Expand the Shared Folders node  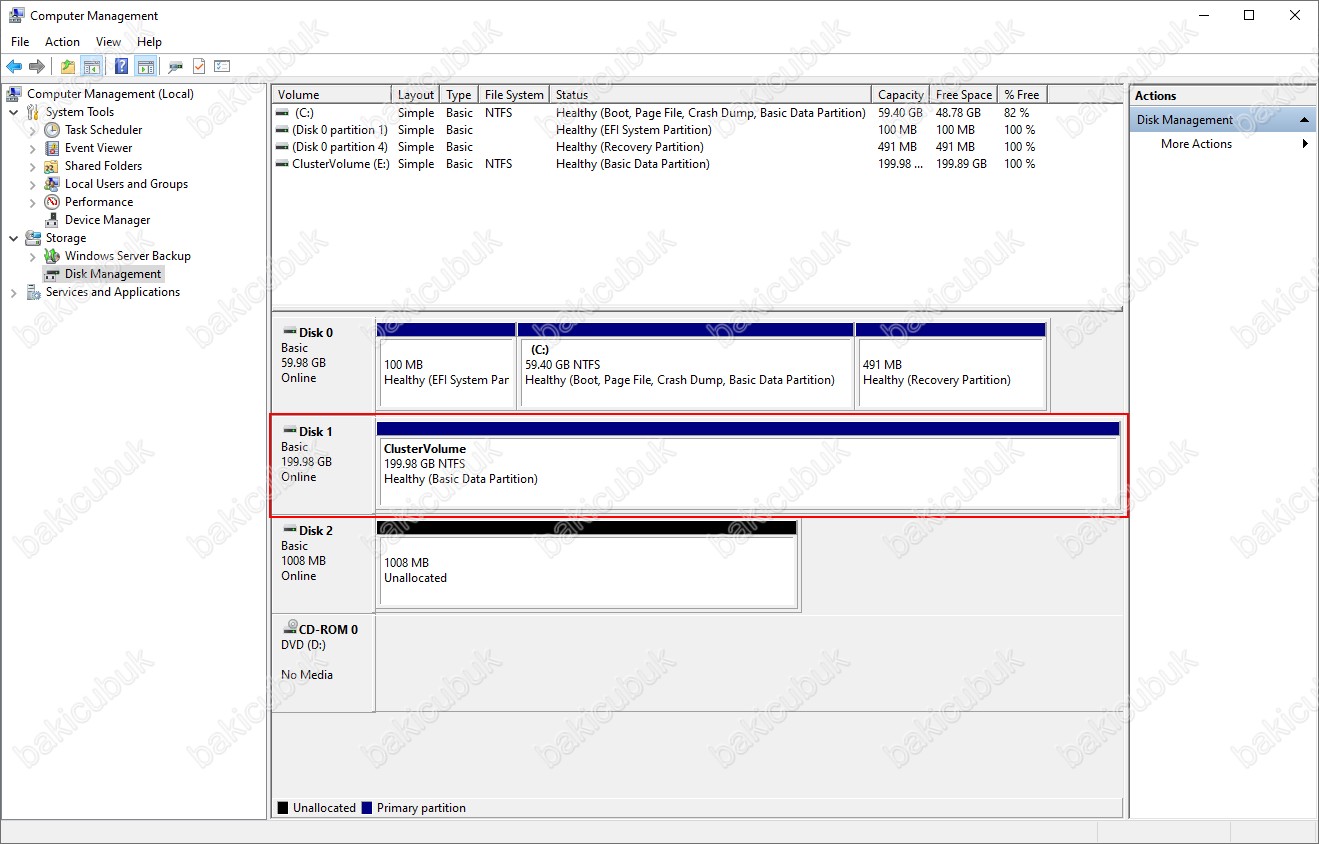click(x=33, y=166)
